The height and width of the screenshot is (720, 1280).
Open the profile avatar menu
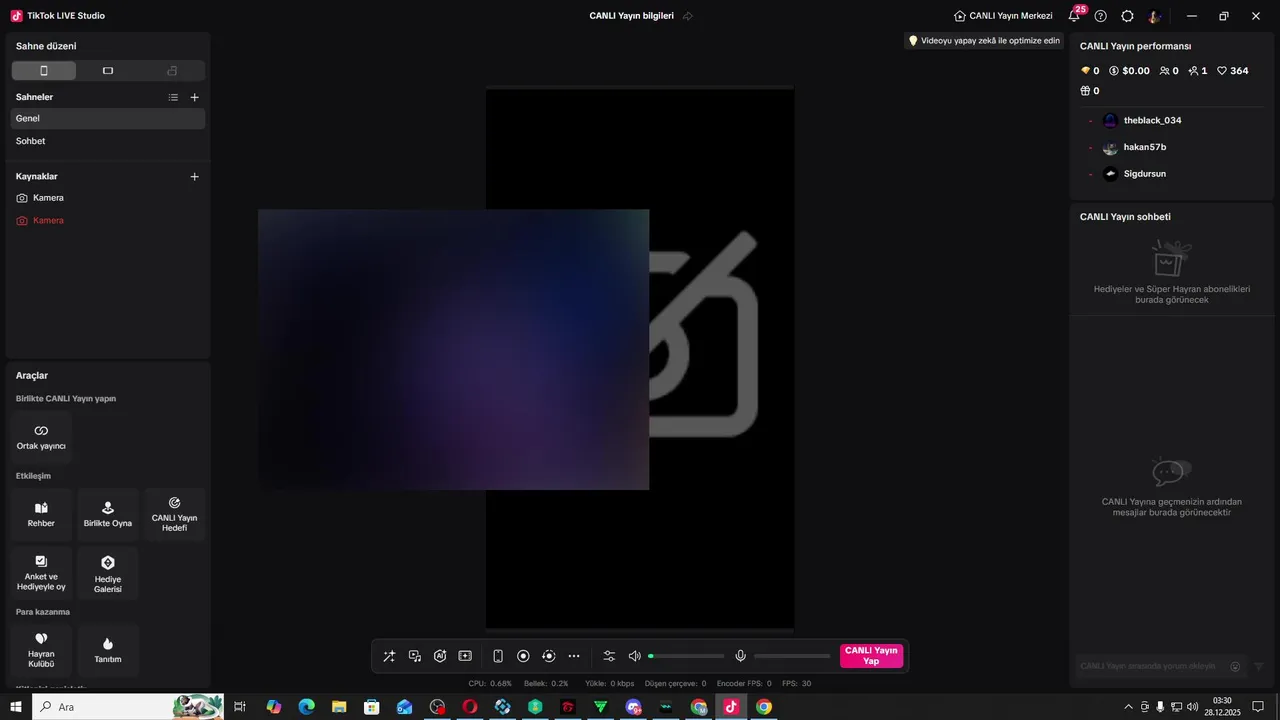(x=1155, y=16)
